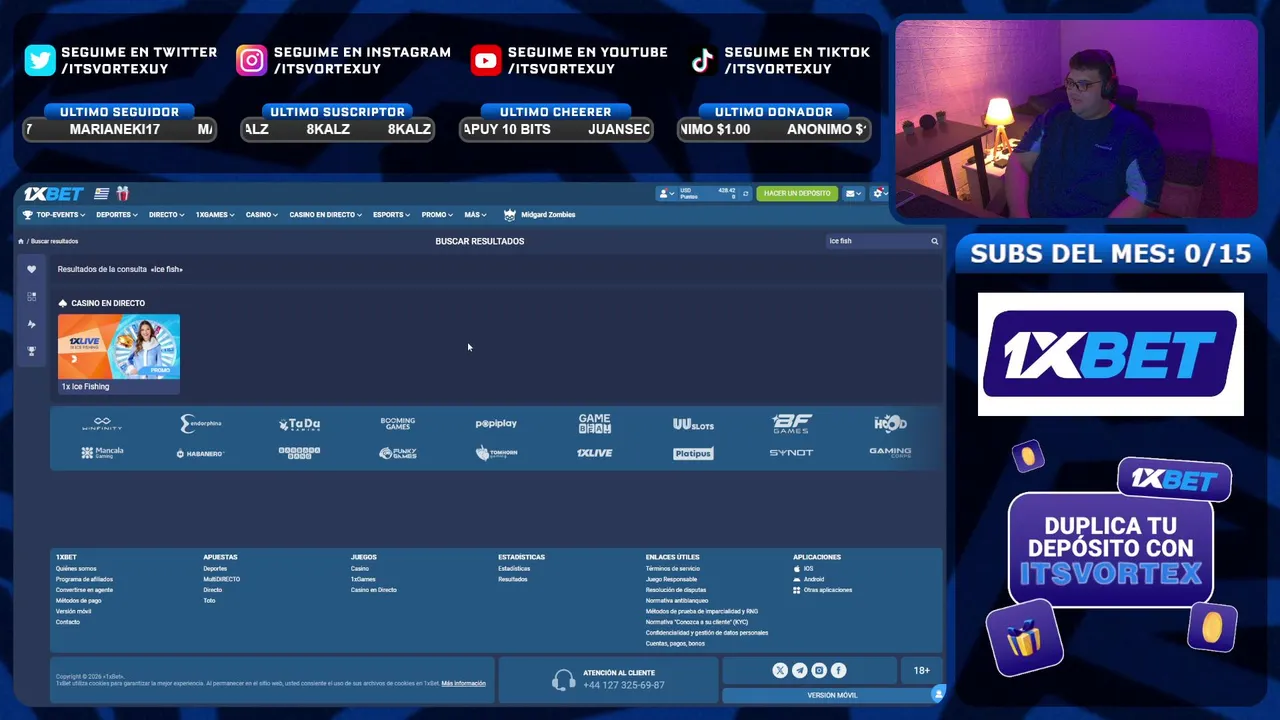Image resolution: width=1280 pixels, height=720 pixels.
Task: Open the Telegram footer social icon
Action: point(799,671)
